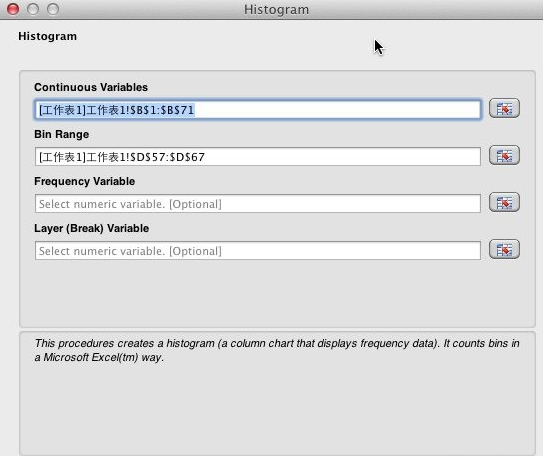The width and height of the screenshot is (543, 456).
Task: Select the Frequency Variable optional input field
Action: [x=258, y=204]
